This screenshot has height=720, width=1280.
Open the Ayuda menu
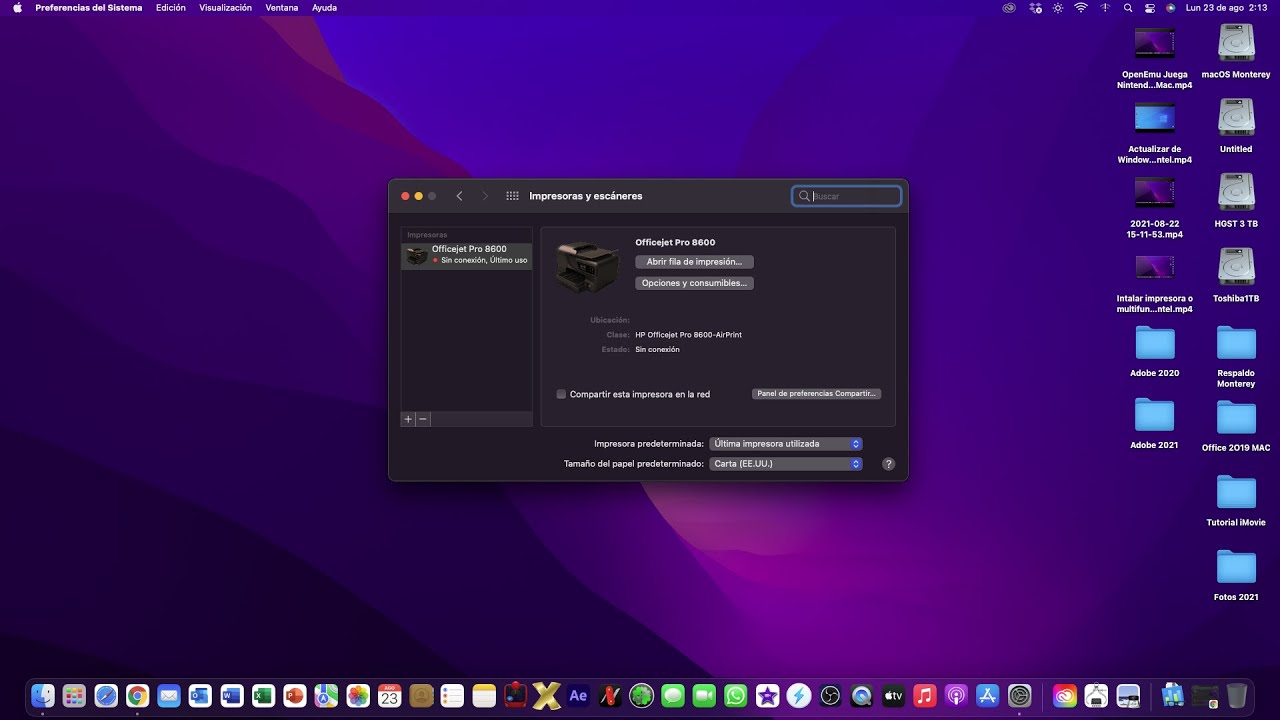pyautogui.click(x=324, y=7)
